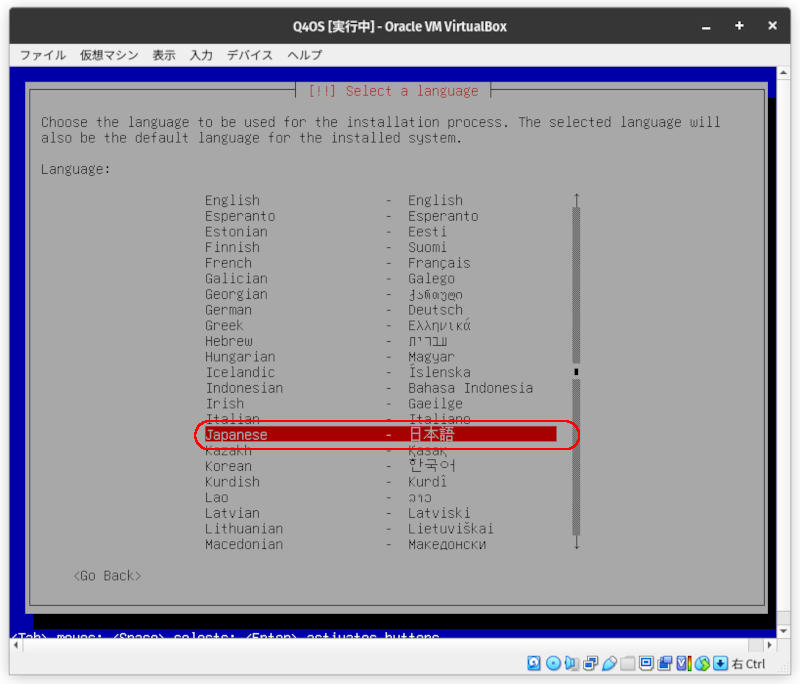Select Icelandic - Íslenska language entry
The height and width of the screenshot is (684, 800).
tap(381, 372)
